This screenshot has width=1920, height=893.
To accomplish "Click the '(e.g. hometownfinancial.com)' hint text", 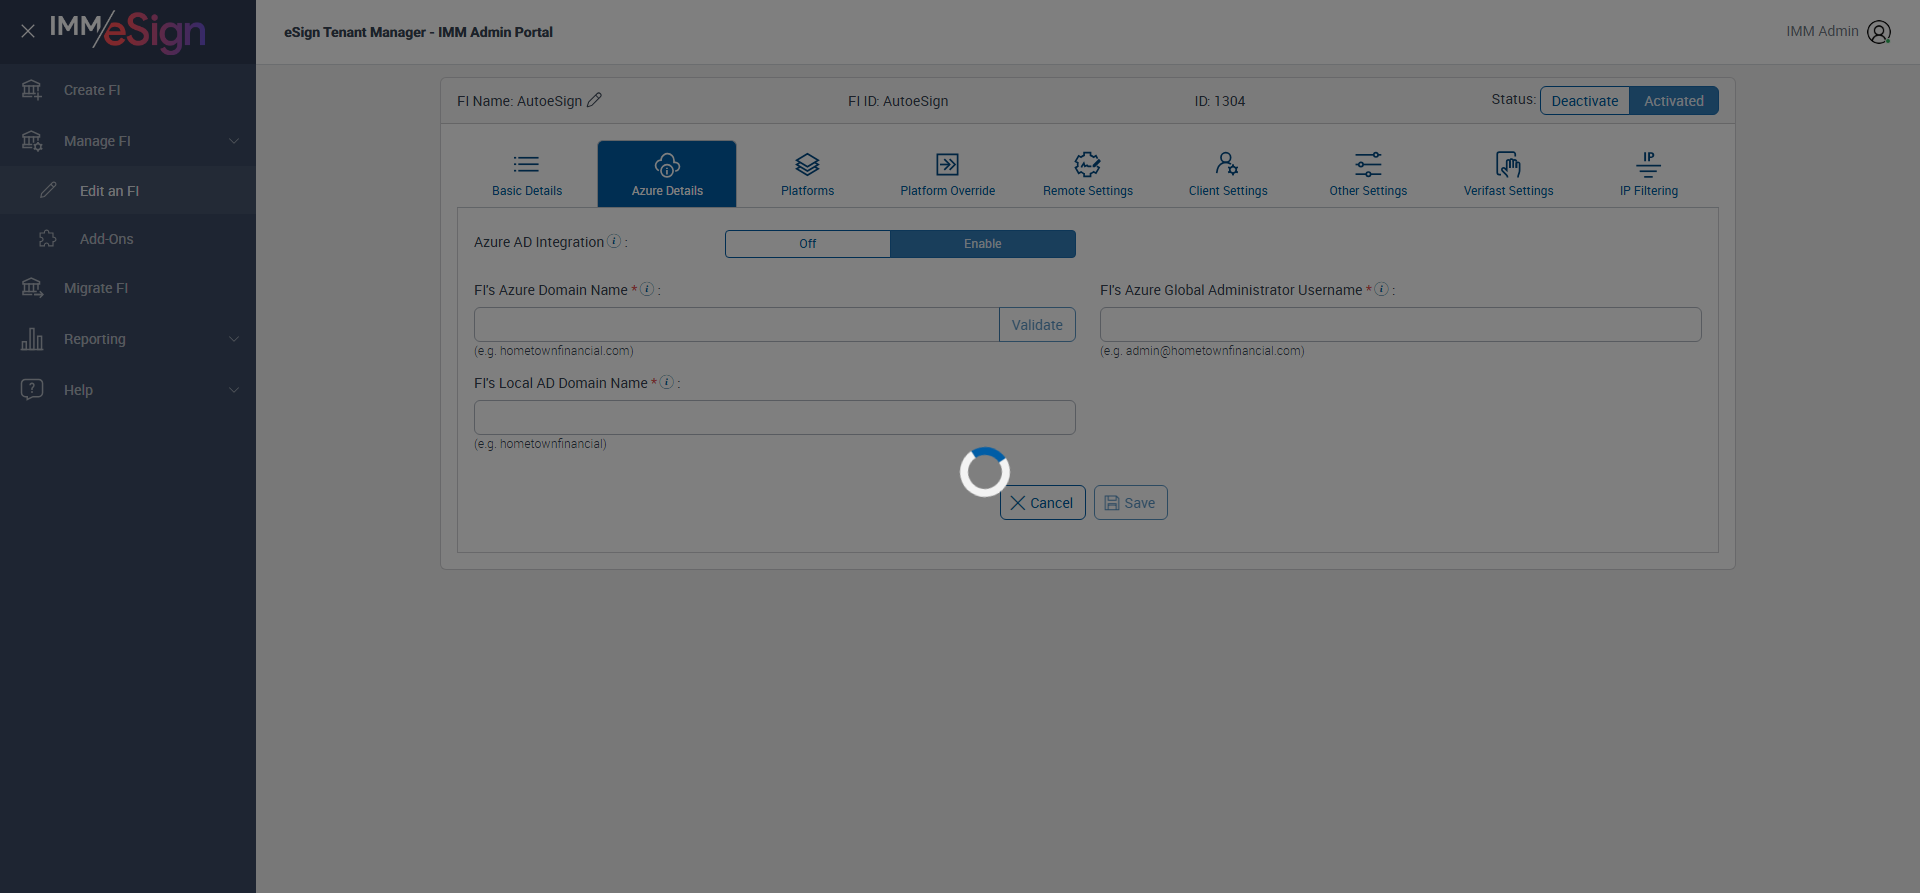I will pyautogui.click(x=553, y=351).
